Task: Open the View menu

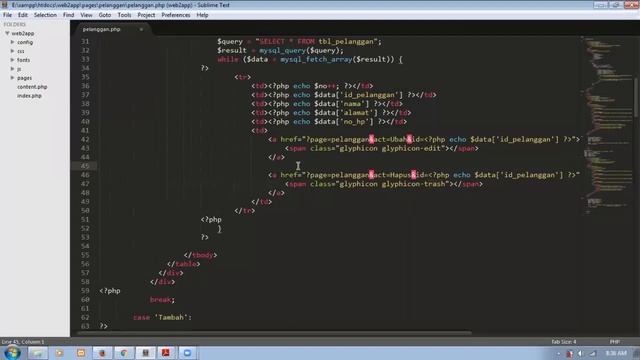Action: point(86,15)
